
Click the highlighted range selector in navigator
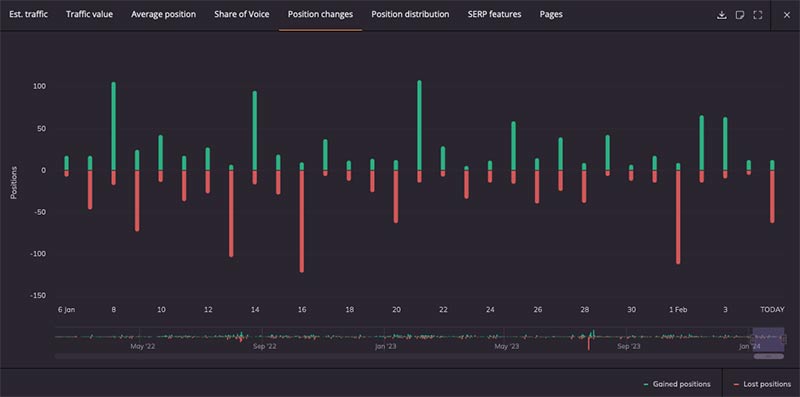pyautogui.click(x=768, y=339)
